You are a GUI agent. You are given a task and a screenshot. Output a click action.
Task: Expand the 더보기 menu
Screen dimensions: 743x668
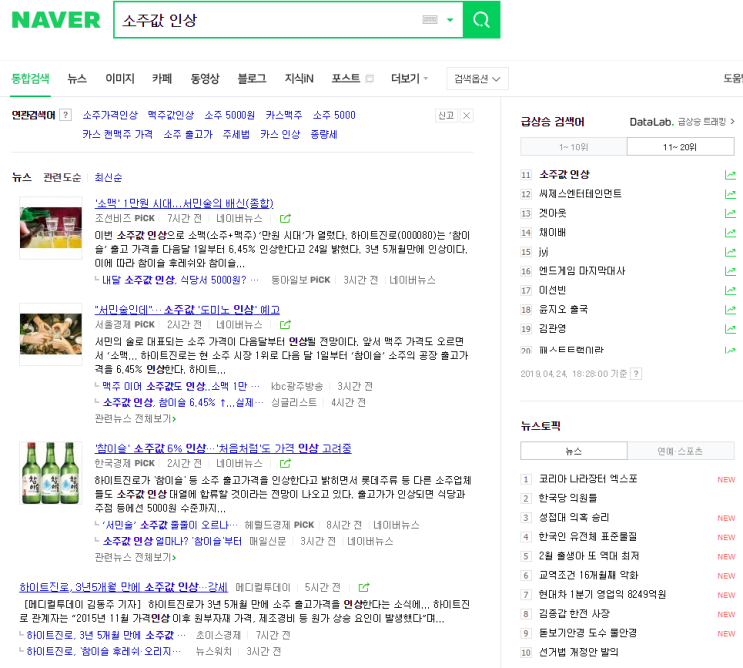pyautogui.click(x=409, y=79)
